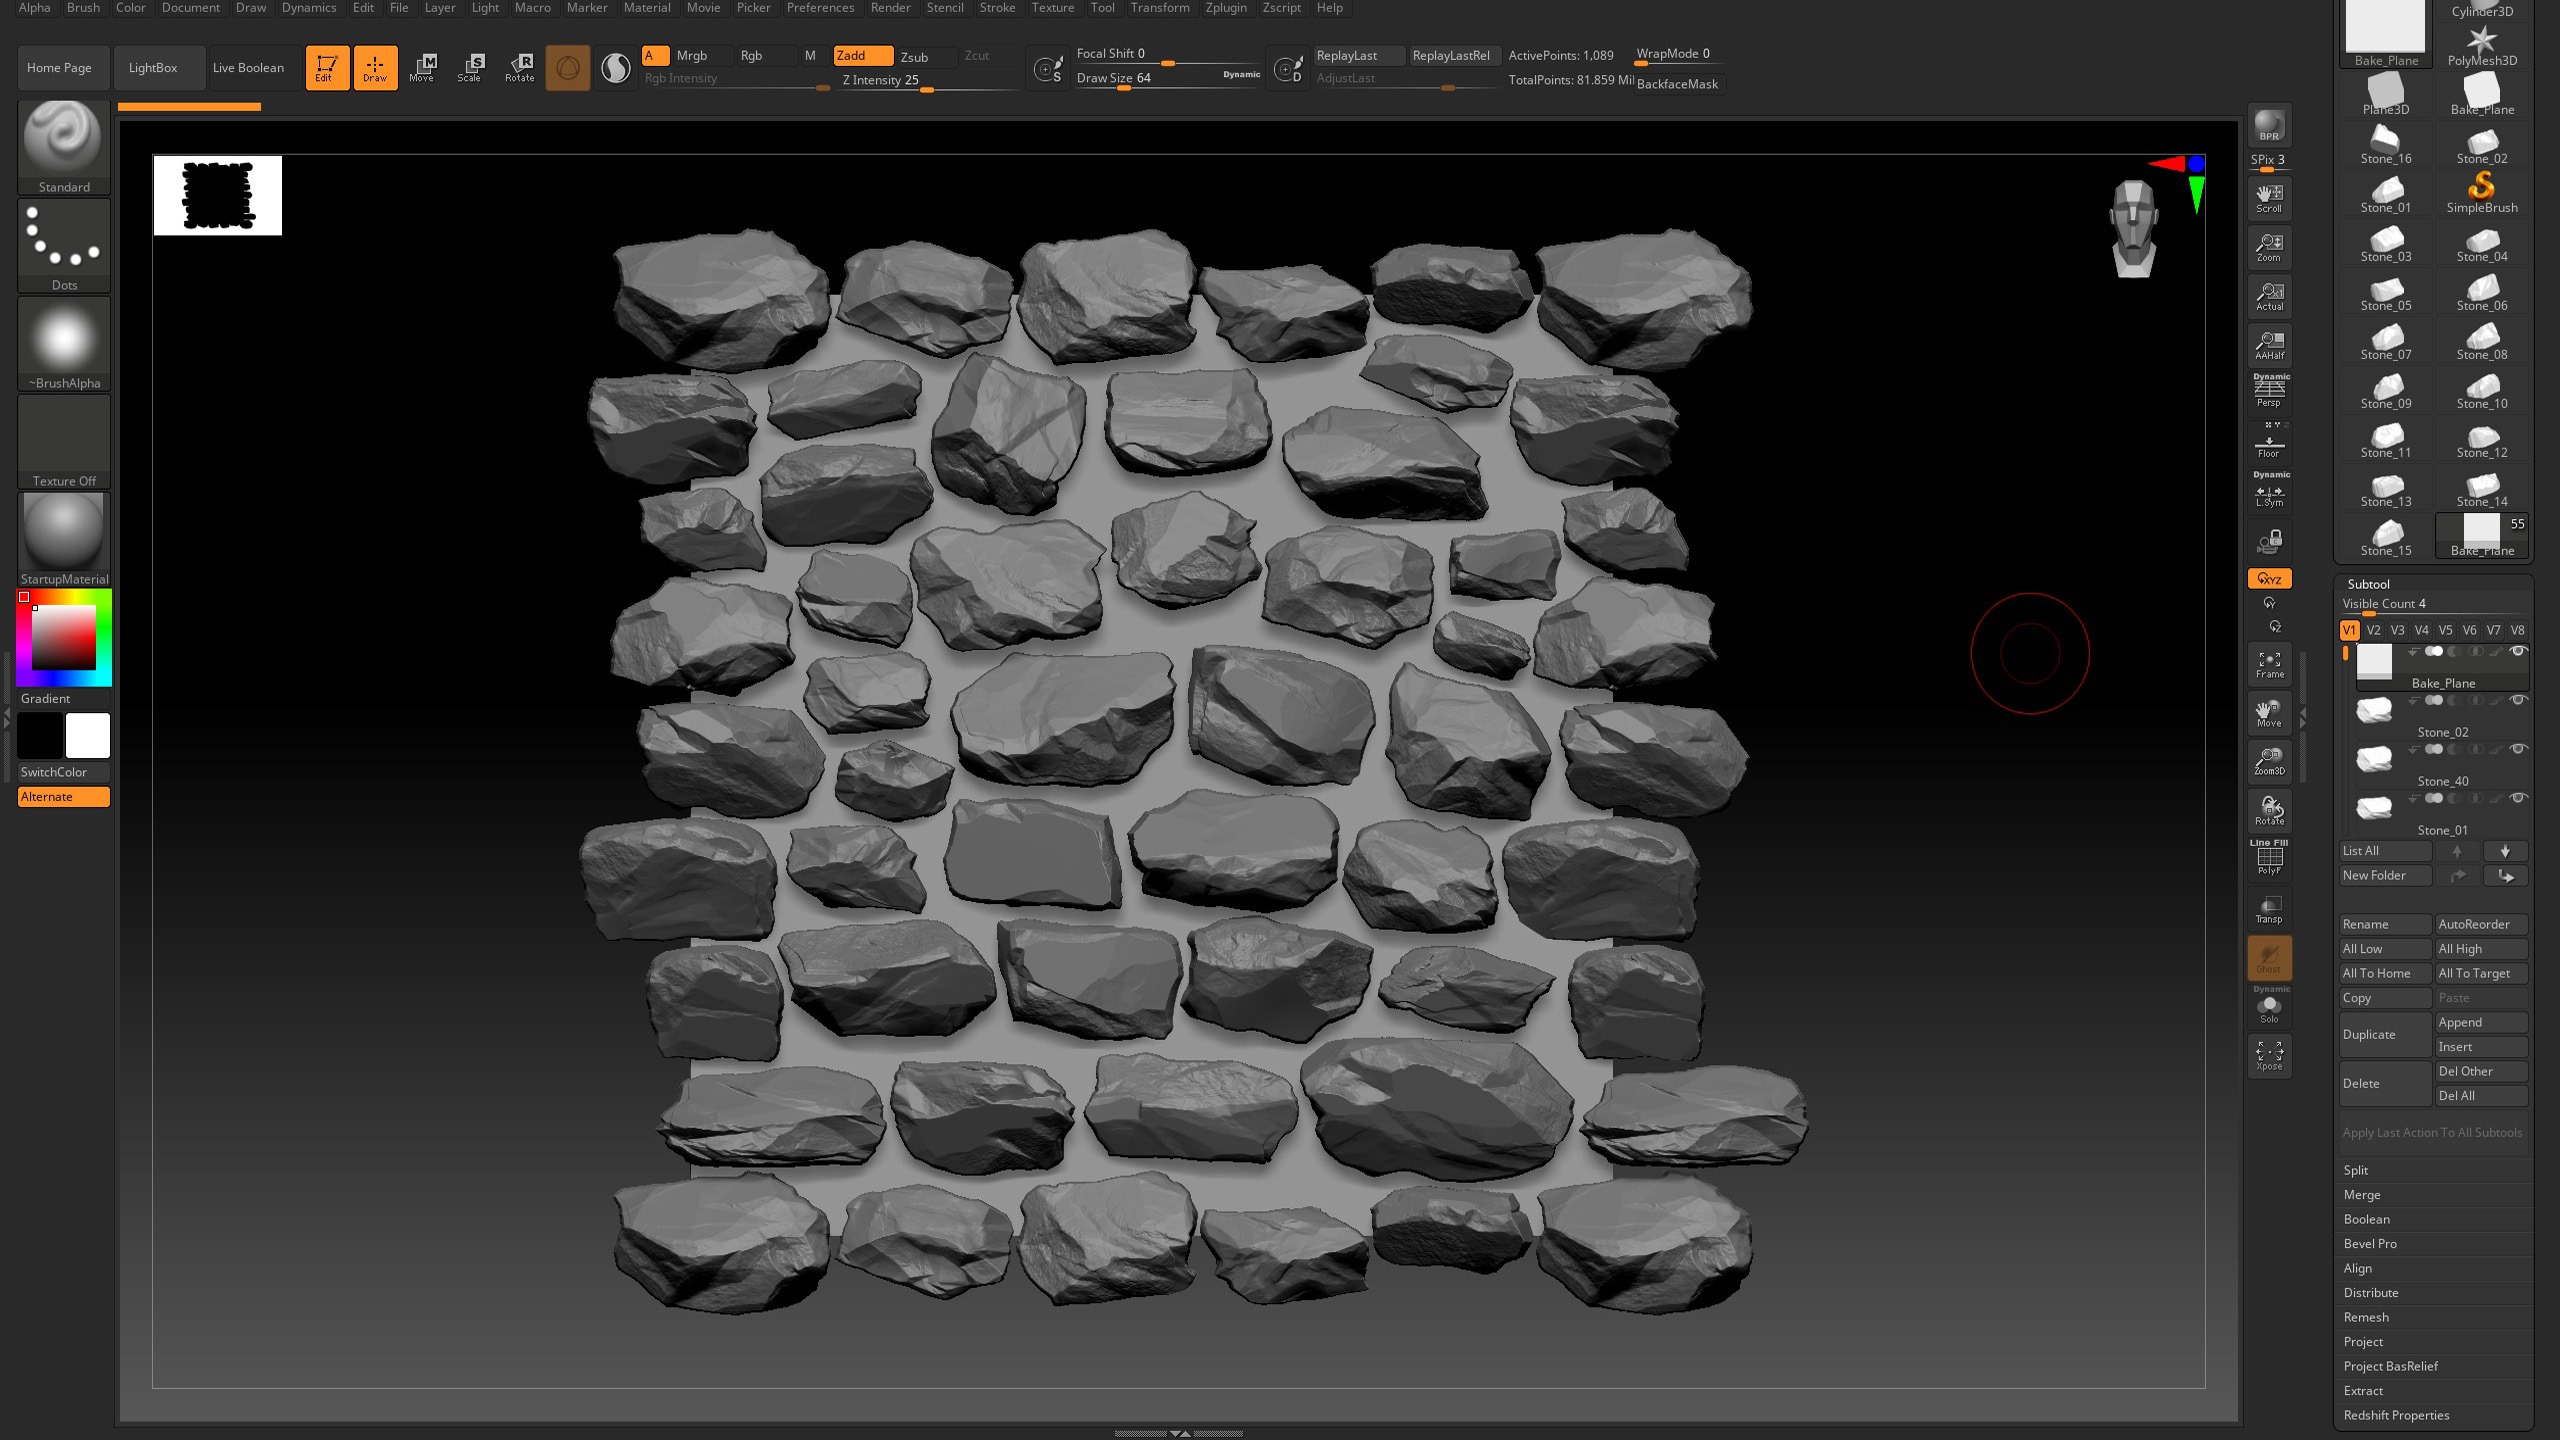Select the PolyMesh3D tool
Screen dimensions: 2560x1440
[x=2482, y=46]
